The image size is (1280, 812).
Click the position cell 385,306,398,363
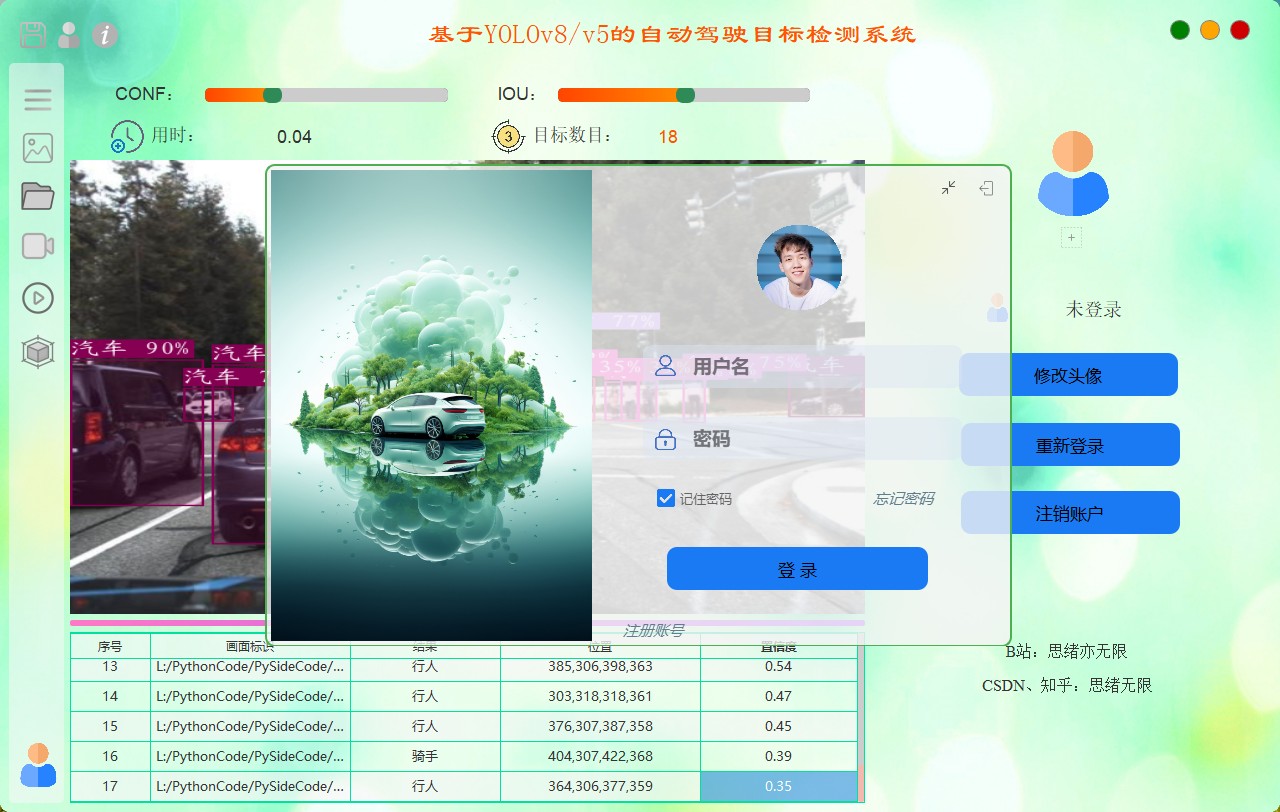click(600, 666)
